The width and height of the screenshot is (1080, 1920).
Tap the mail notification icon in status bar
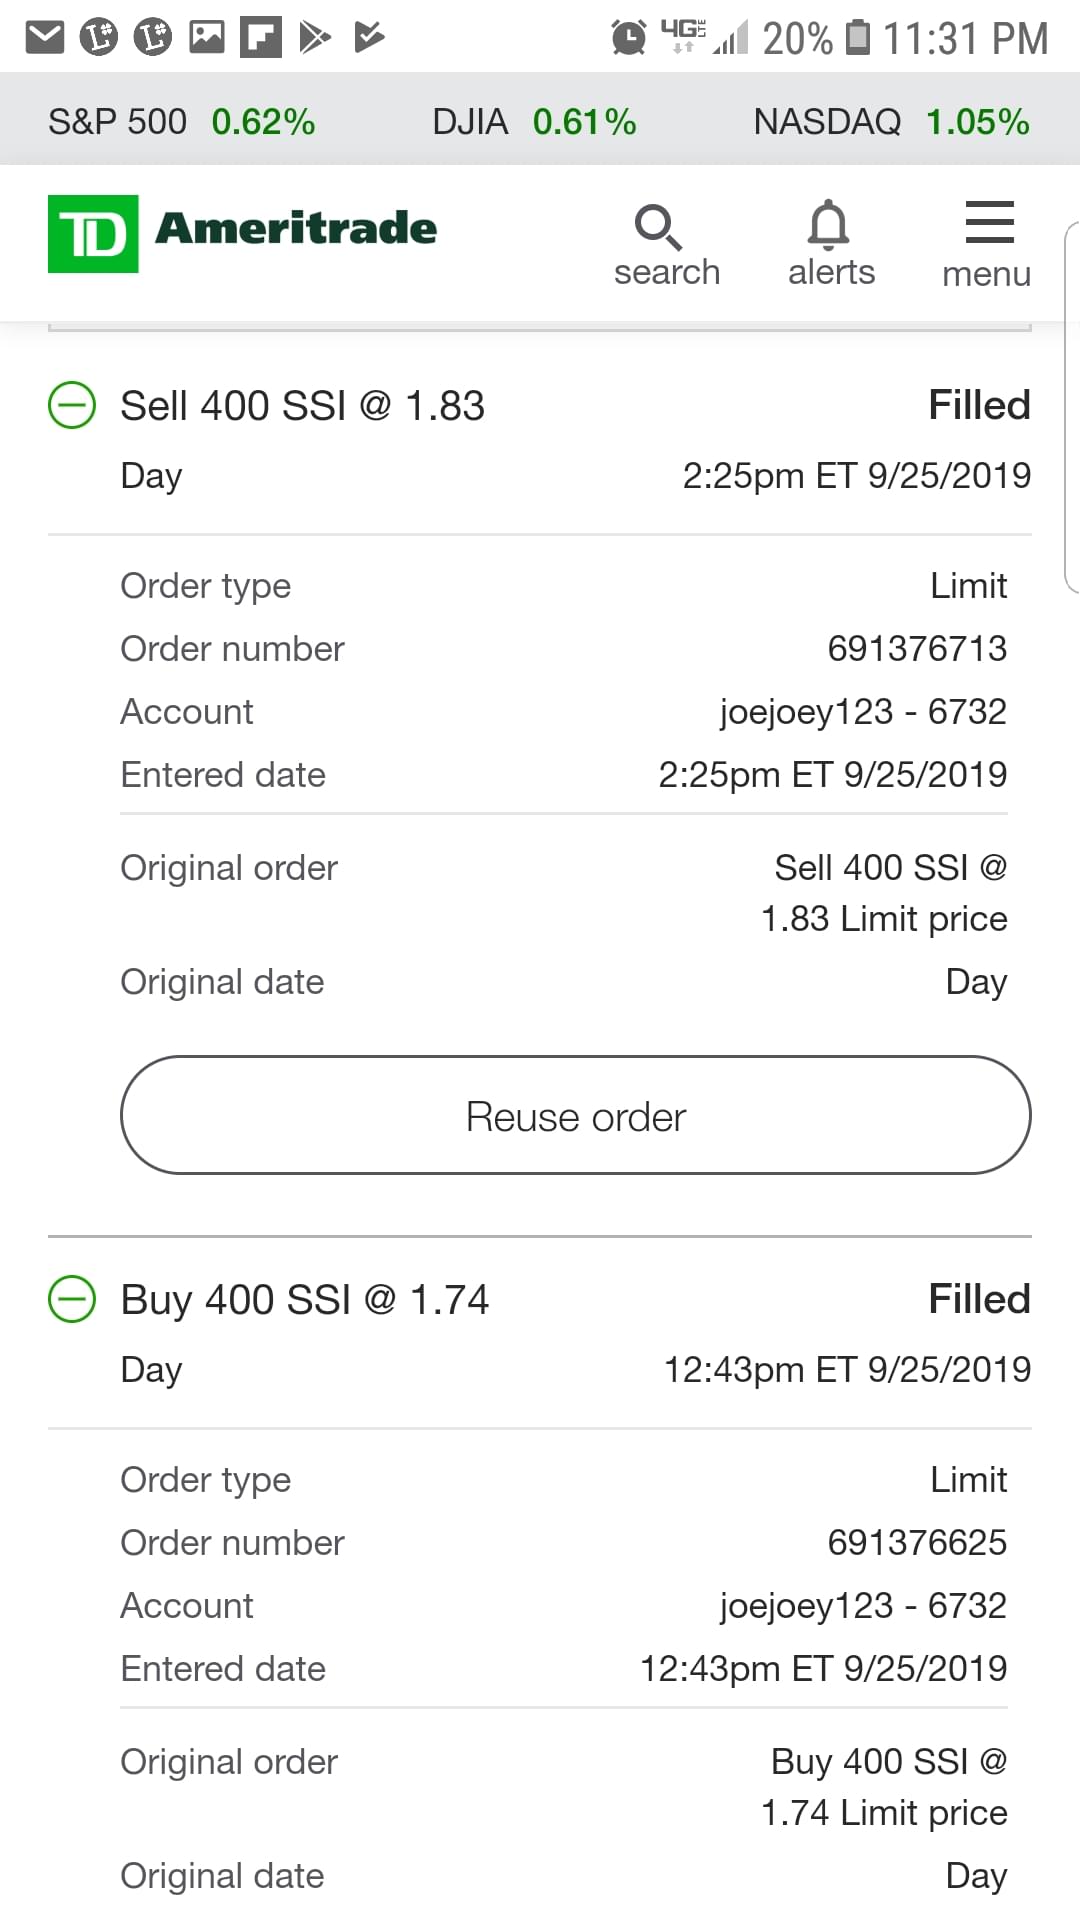[45, 38]
